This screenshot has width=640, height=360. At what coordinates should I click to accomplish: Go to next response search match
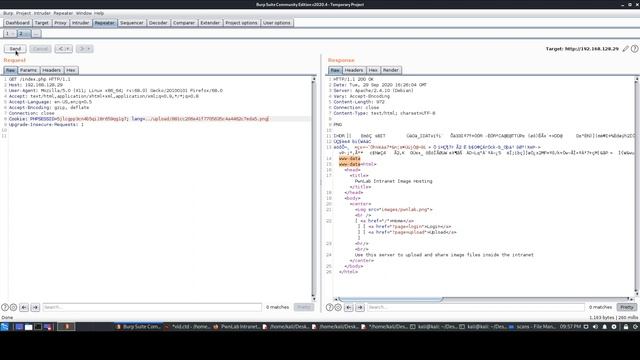(360, 307)
